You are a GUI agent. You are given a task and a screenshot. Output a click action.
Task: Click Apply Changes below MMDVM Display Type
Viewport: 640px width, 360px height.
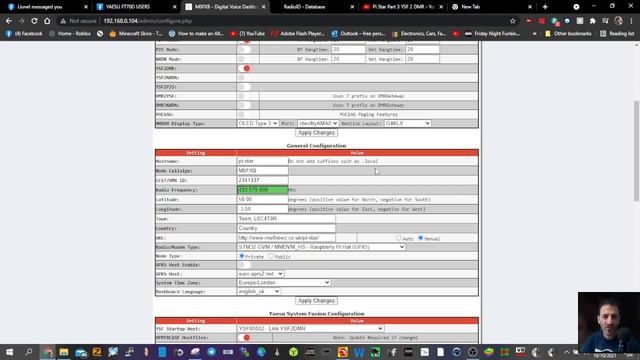316,133
